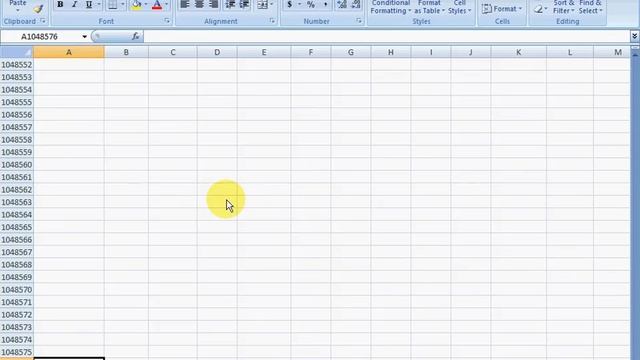Select column E header
This screenshot has height=360, width=640.
click(264, 52)
